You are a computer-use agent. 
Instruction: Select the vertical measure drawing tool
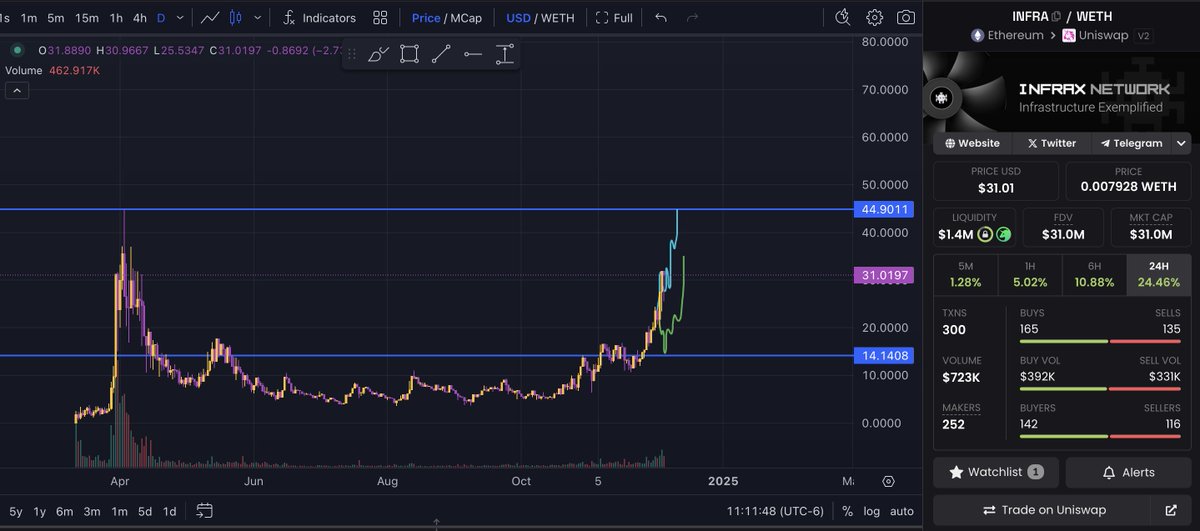coord(505,55)
